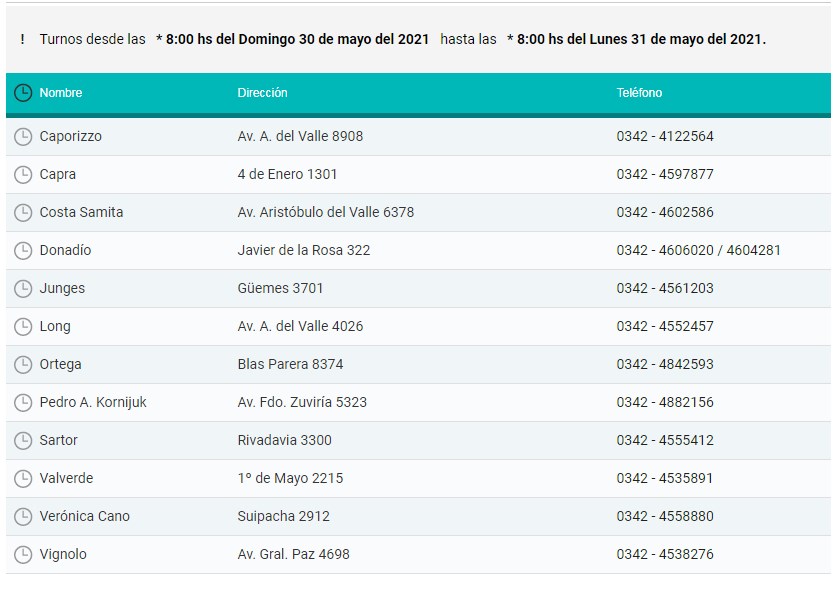
Task: Select the Pedro A. Kornijuk pharmacy name
Action: pyautogui.click(x=93, y=402)
